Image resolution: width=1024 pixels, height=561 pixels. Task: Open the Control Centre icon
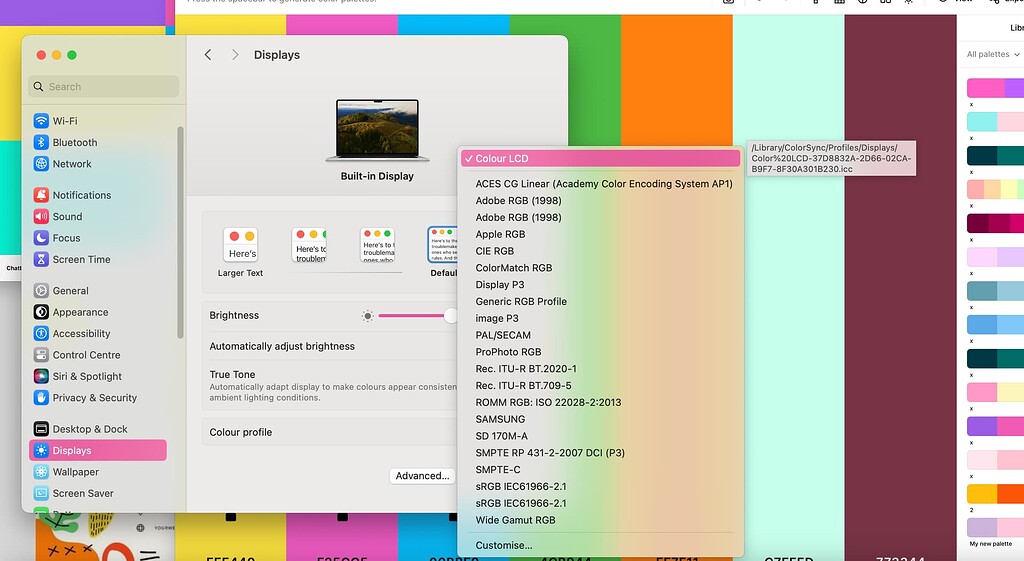tap(41, 355)
